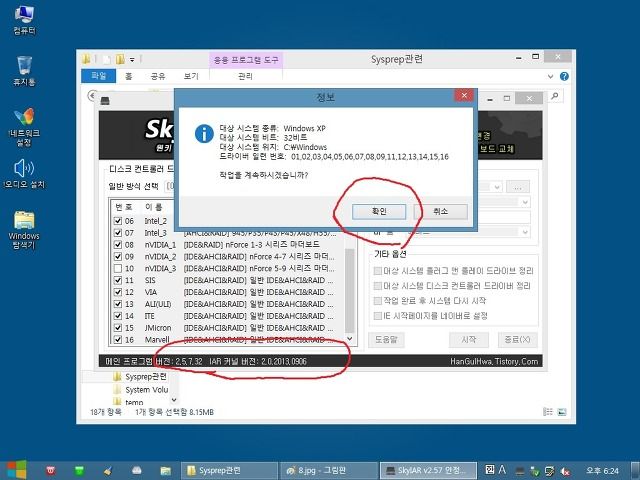
Task: Click the folder tree scroll-down arrow
Action: pos(174,400)
